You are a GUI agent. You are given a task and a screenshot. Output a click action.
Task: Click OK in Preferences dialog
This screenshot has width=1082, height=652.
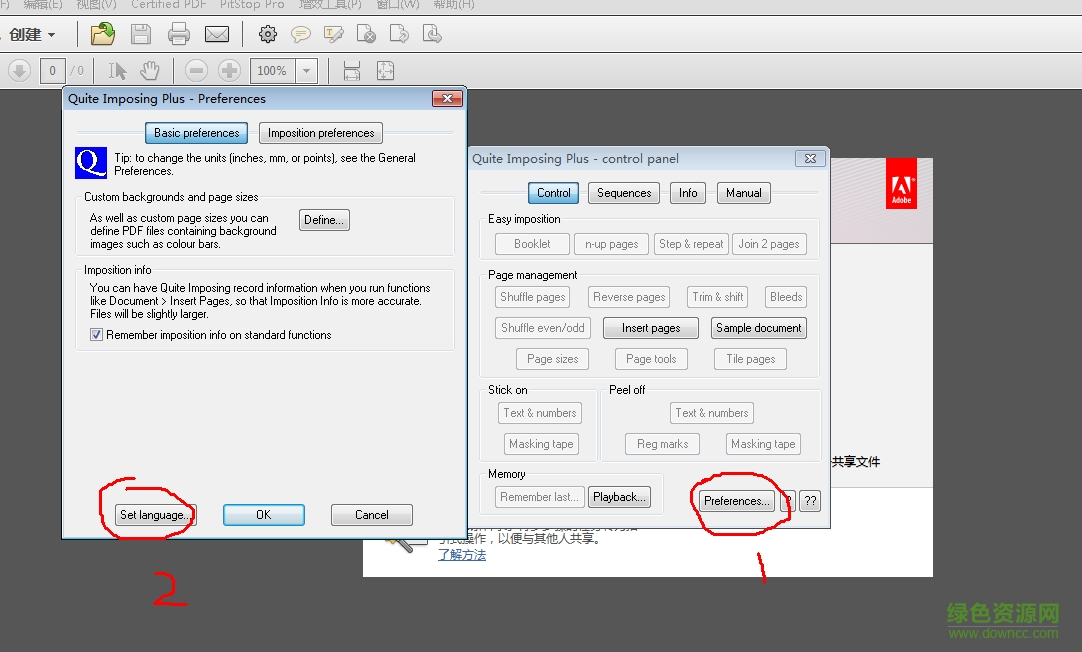pyautogui.click(x=264, y=515)
